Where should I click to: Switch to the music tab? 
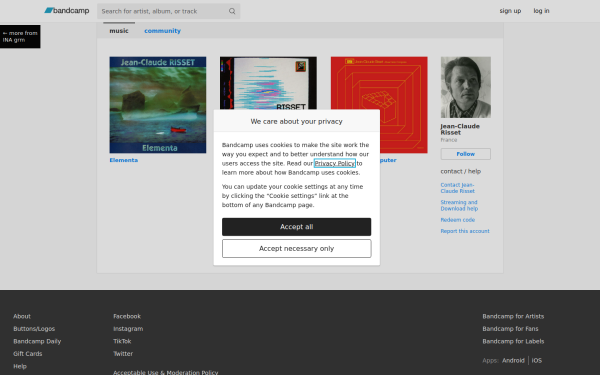[119, 31]
